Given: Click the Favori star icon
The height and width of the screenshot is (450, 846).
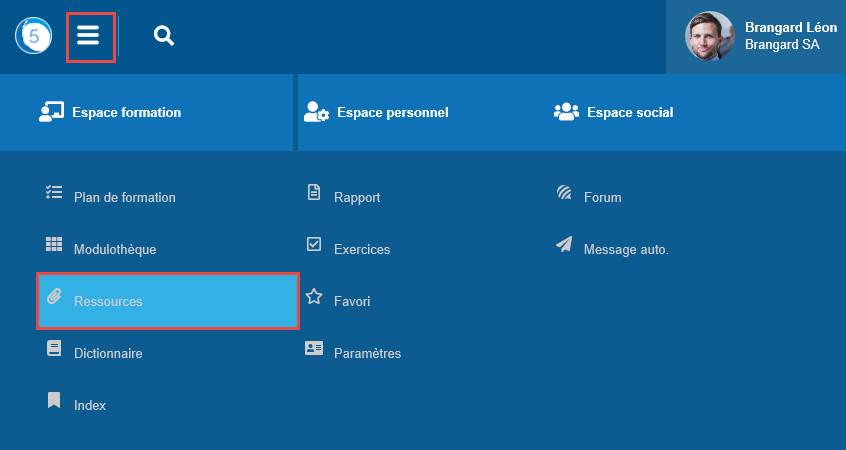Looking at the screenshot, I should (x=314, y=297).
